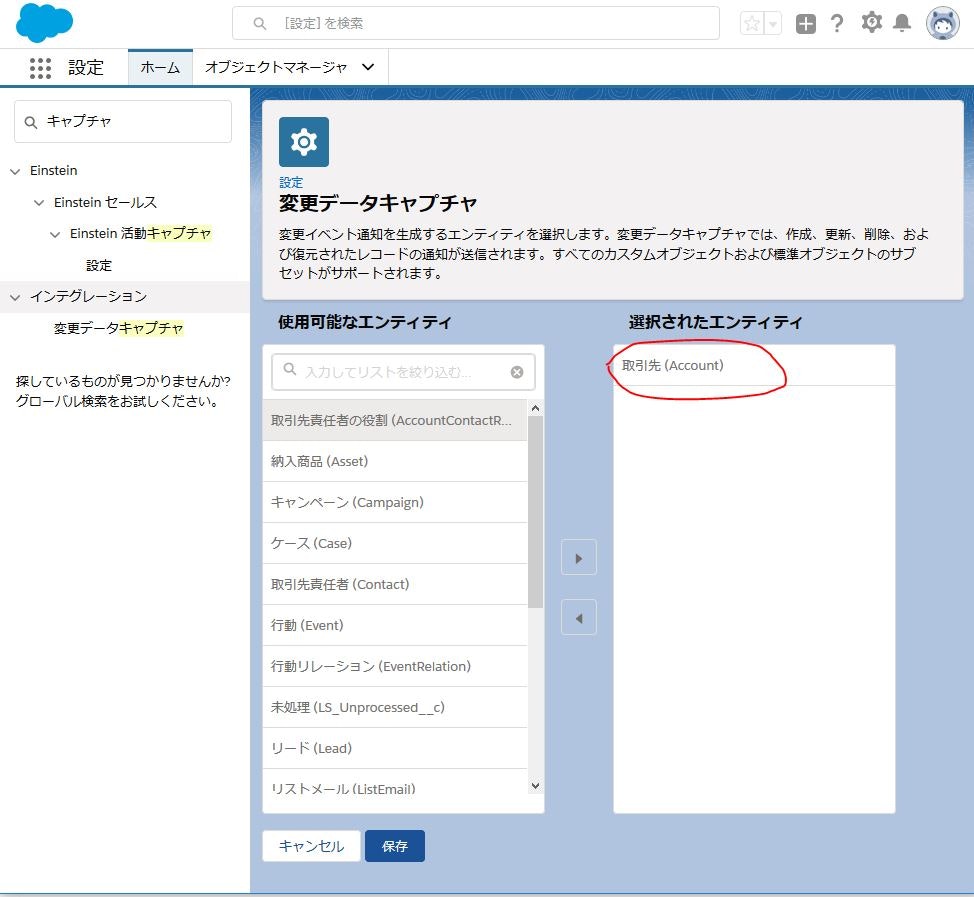Click the plus icon in the top bar
The width and height of the screenshot is (974, 897).
click(x=805, y=22)
